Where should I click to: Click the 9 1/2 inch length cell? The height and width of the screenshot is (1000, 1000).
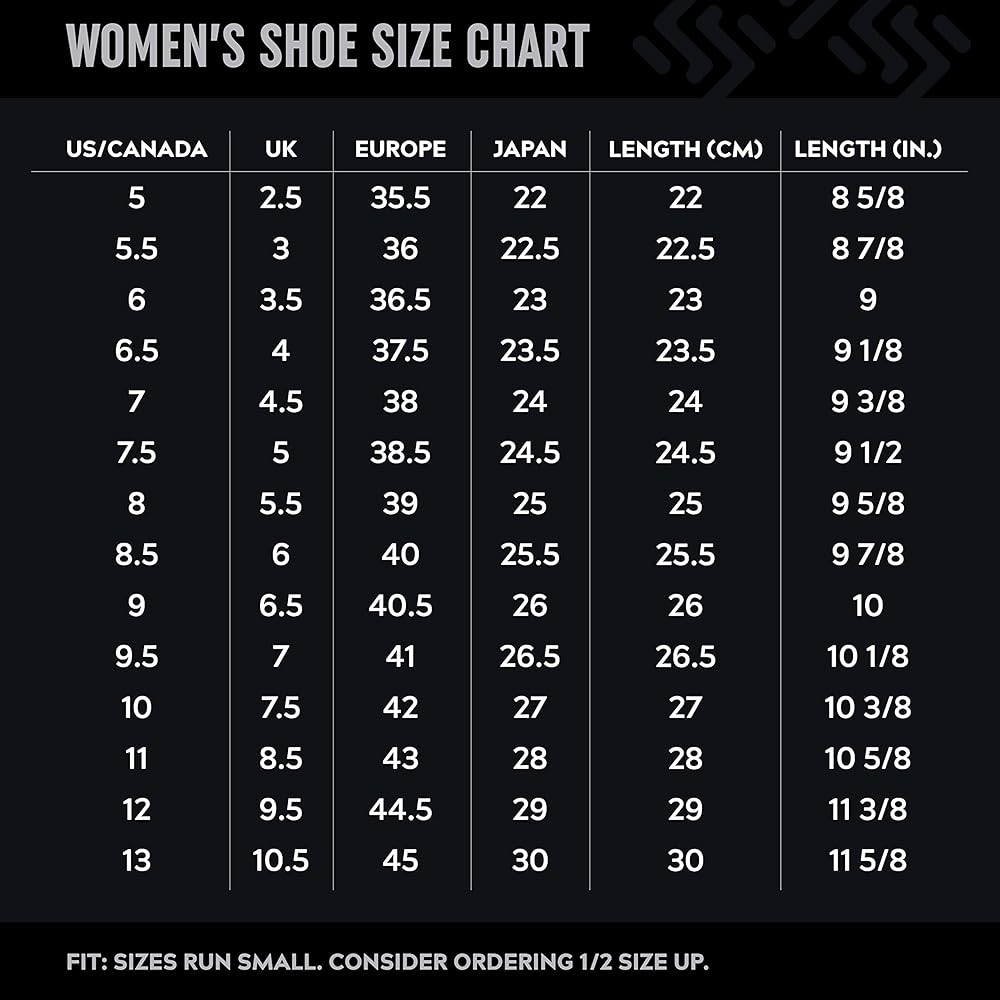868,453
